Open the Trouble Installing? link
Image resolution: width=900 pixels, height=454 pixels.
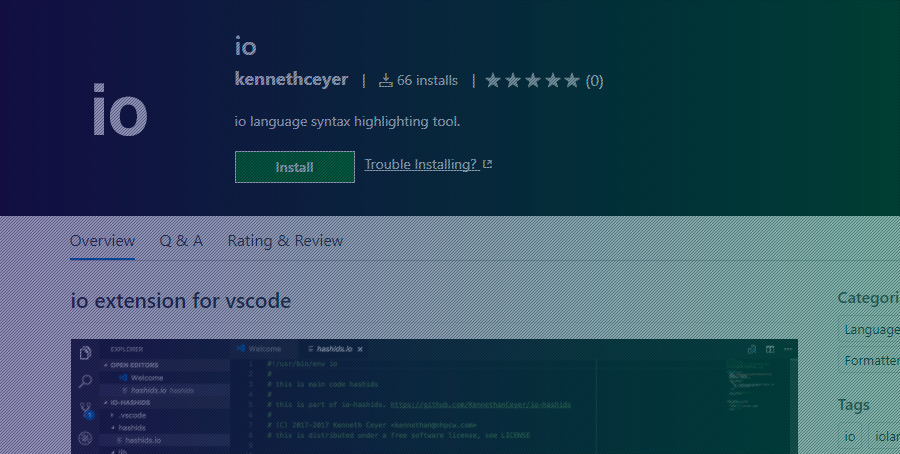[x=422, y=165]
